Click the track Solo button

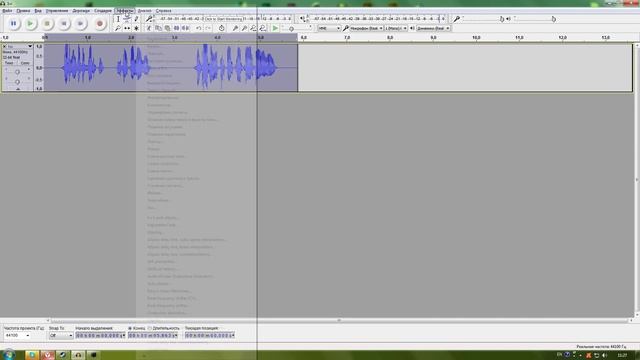coord(25,63)
